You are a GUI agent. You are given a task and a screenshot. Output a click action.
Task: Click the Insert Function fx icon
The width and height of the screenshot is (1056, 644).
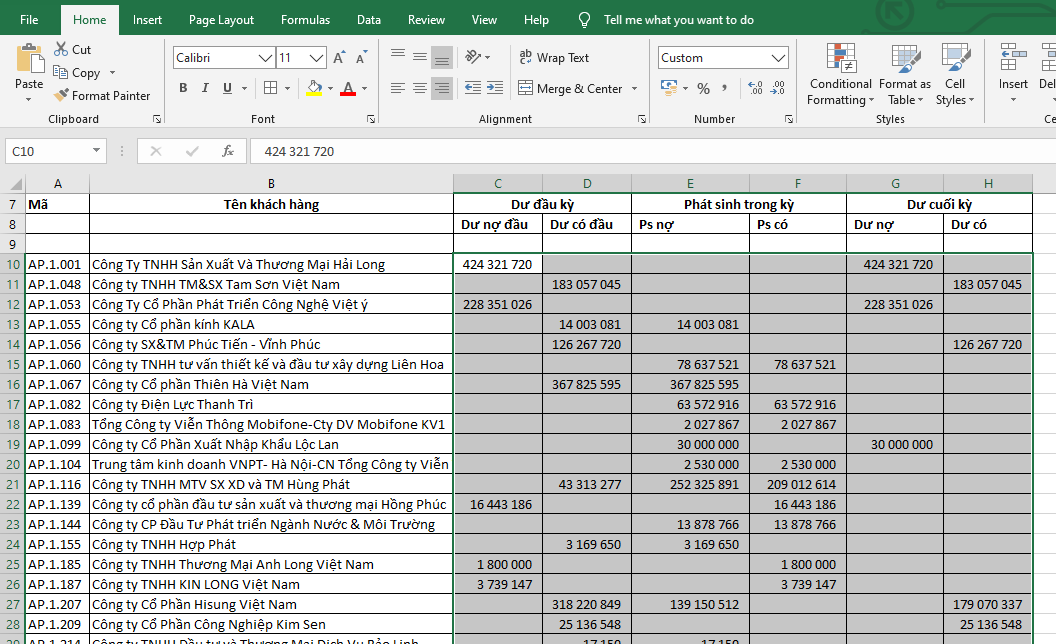(x=228, y=151)
